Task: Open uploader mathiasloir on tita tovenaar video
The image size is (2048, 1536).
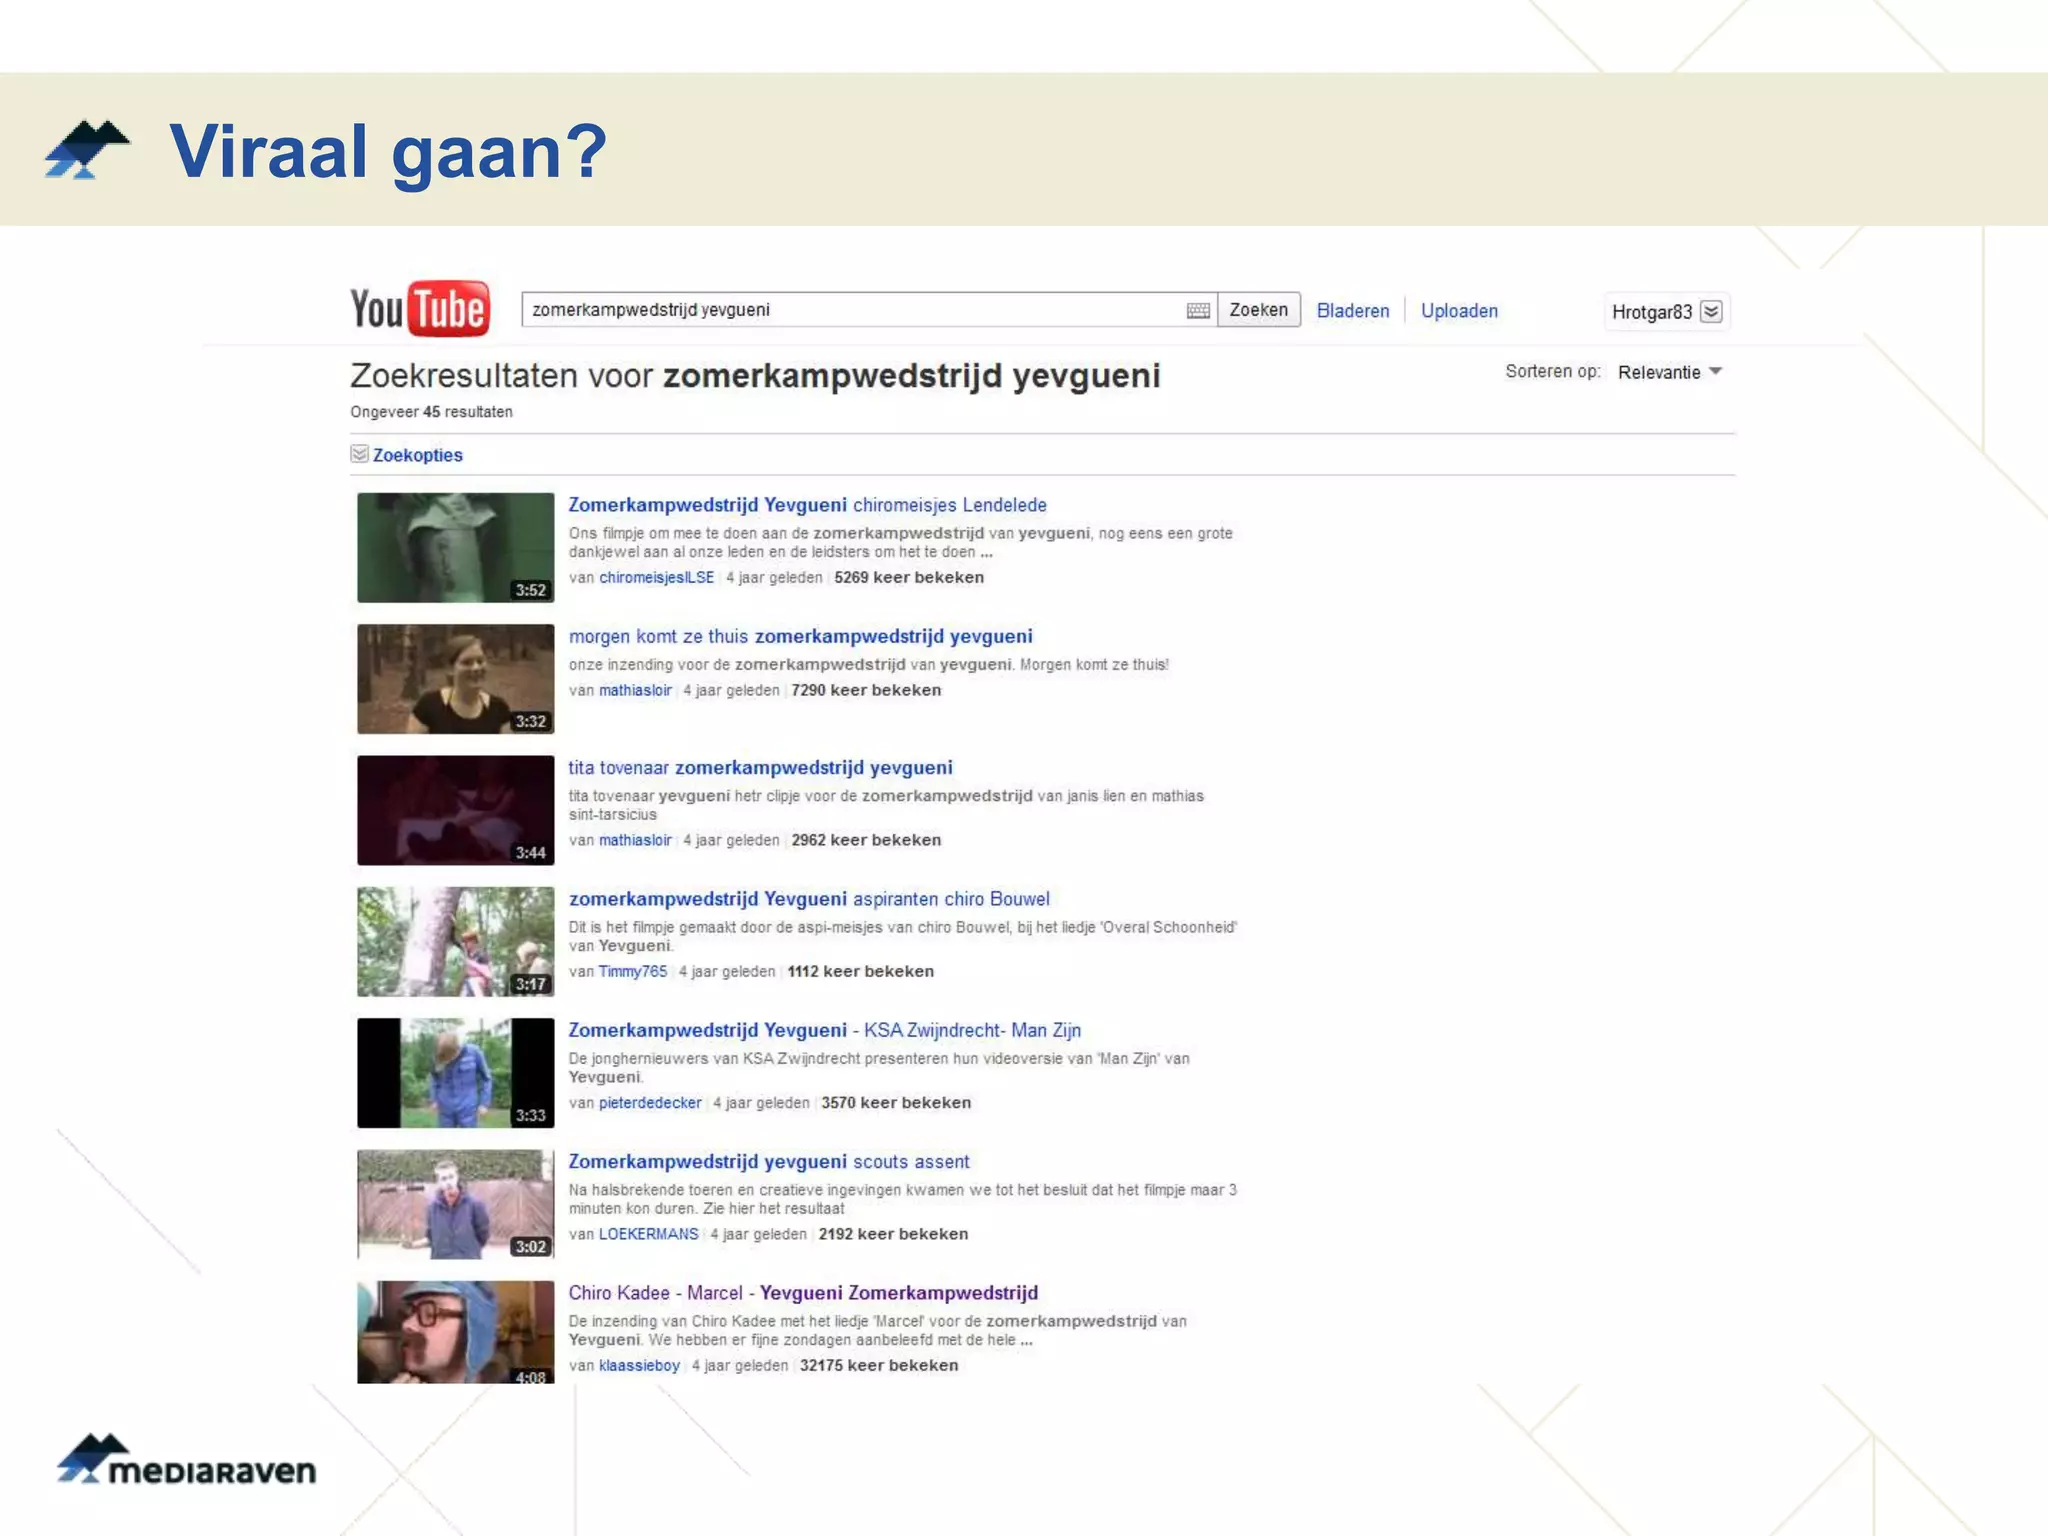Action: [x=635, y=841]
